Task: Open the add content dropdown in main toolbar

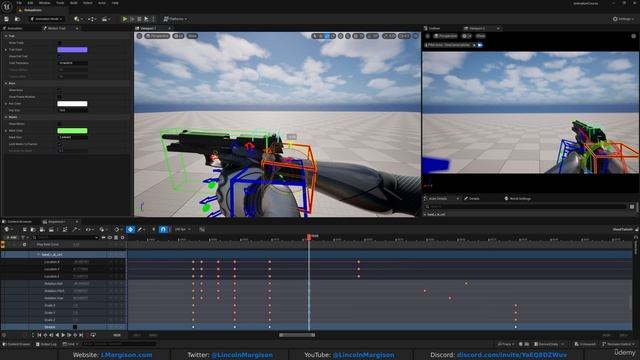Action: tap(78, 19)
